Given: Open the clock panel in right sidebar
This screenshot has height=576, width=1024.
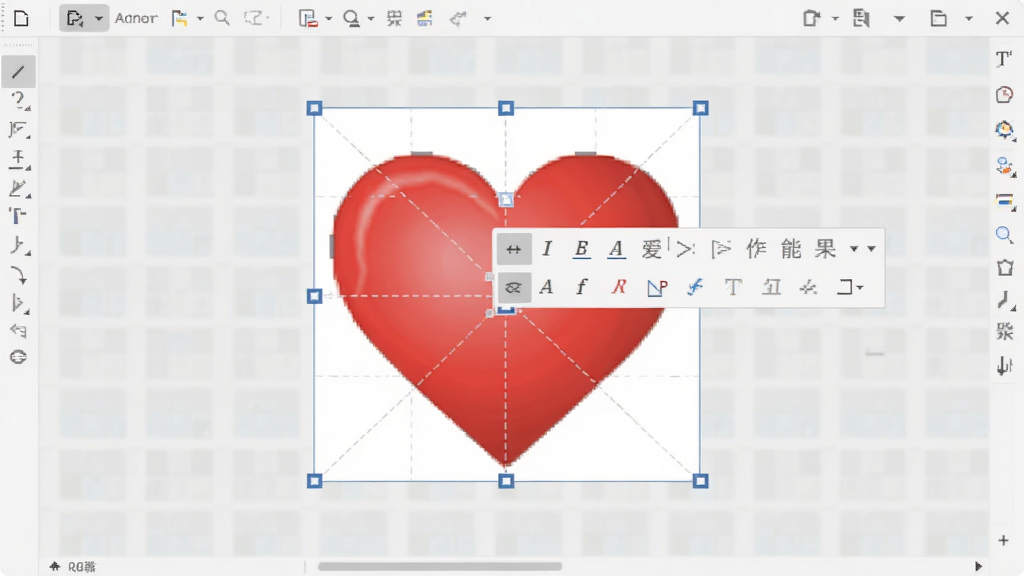Looking at the screenshot, I should coord(1004,95).
